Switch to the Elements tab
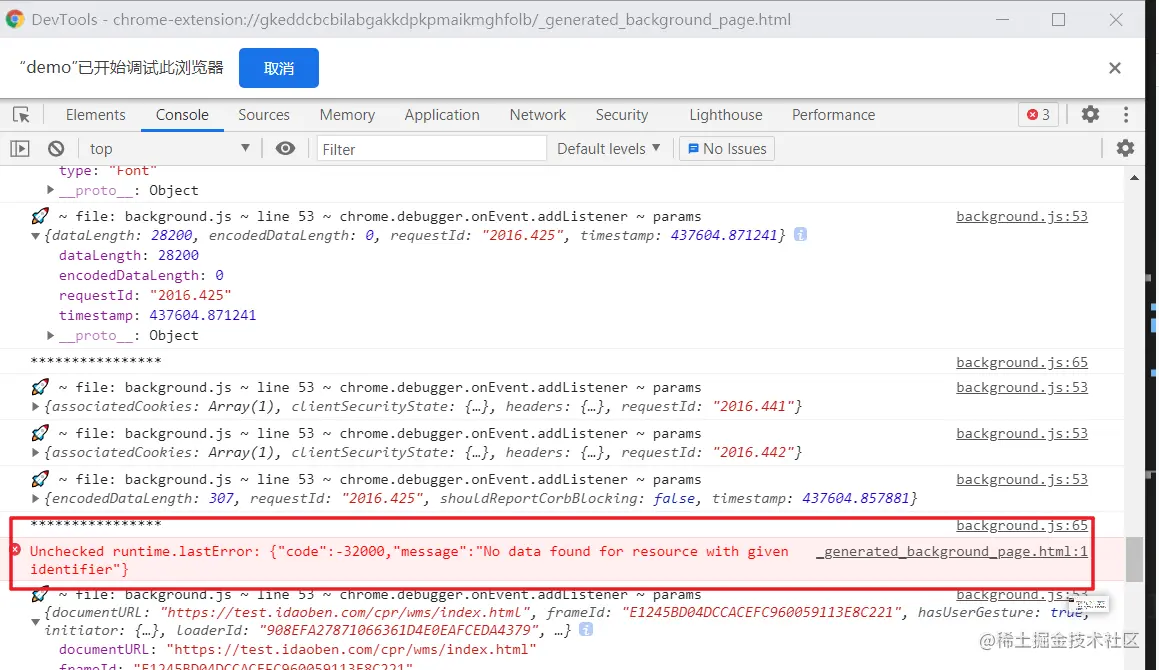This screenshot has width=1159, height=670. 95,115
